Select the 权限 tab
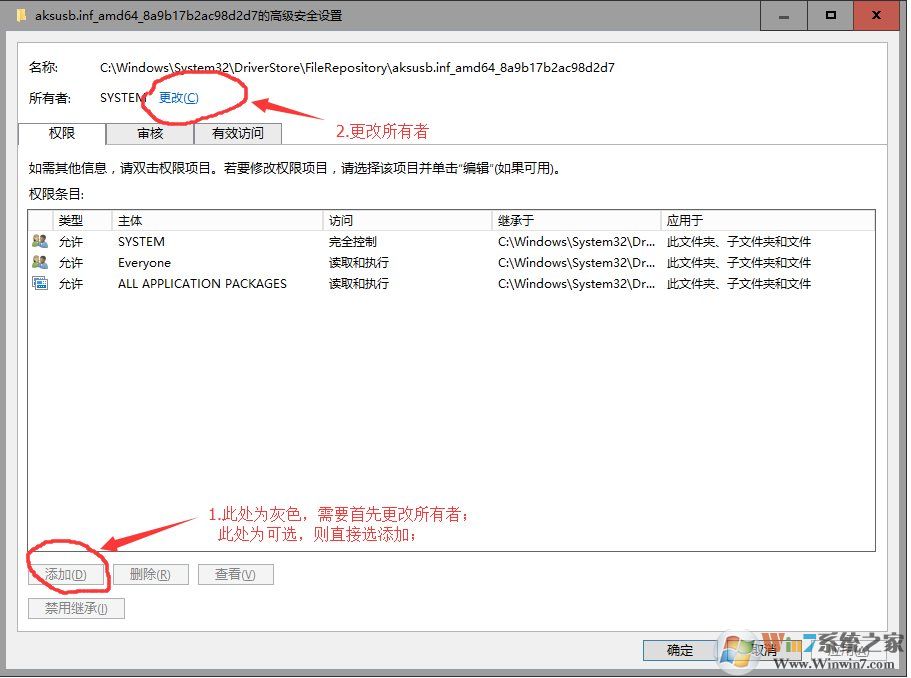911x678 pixels. [62, 133]
